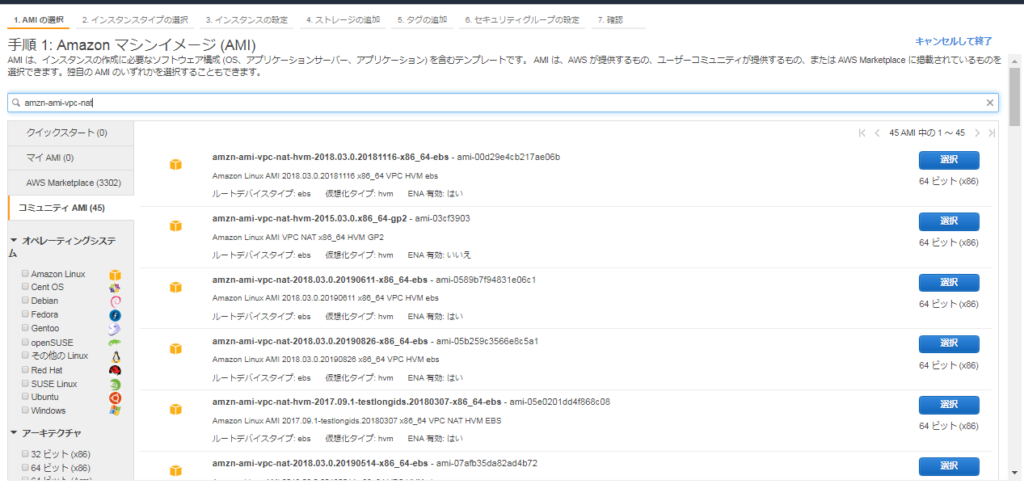Image resolution: width=1024 pixels, height=501 pixels.
Task: Check the openSUSE filter
Action: (x=25, y=342)
